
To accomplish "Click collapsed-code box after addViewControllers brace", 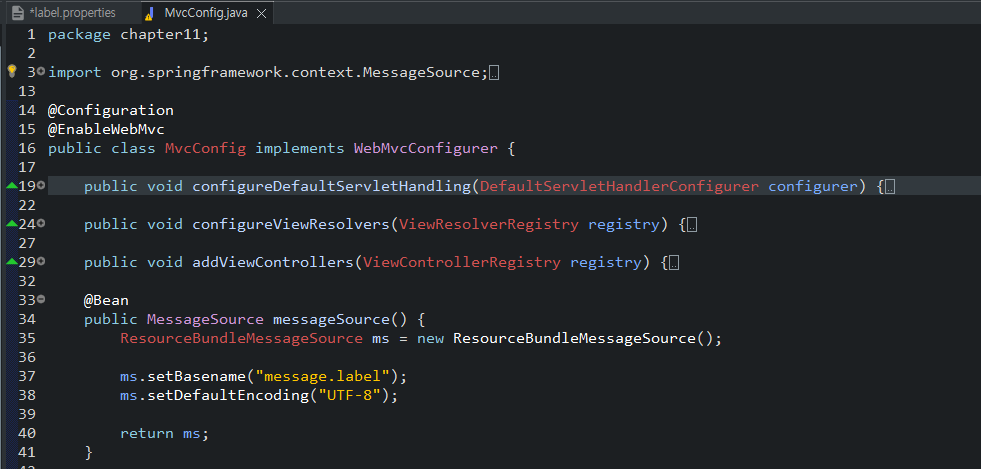I will click(674, 263).
